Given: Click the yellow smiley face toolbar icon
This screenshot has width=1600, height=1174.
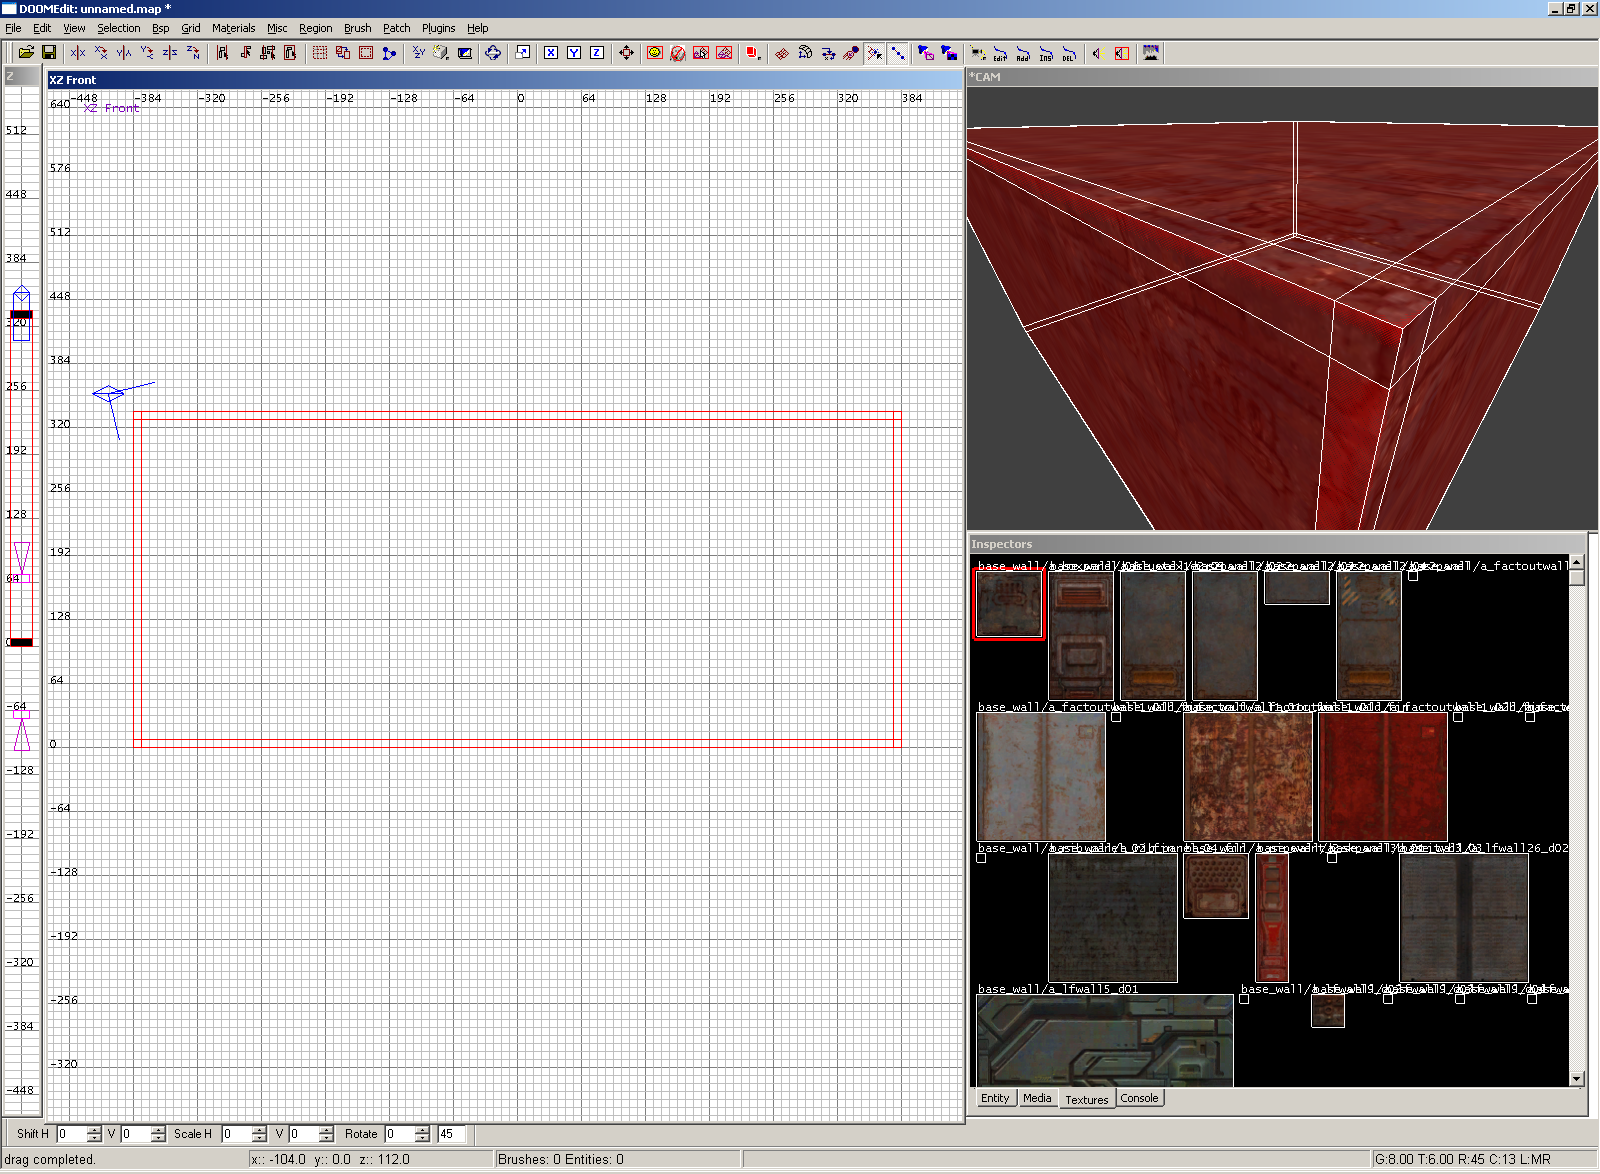Looking at the screenshot, I should pos(655,53).
